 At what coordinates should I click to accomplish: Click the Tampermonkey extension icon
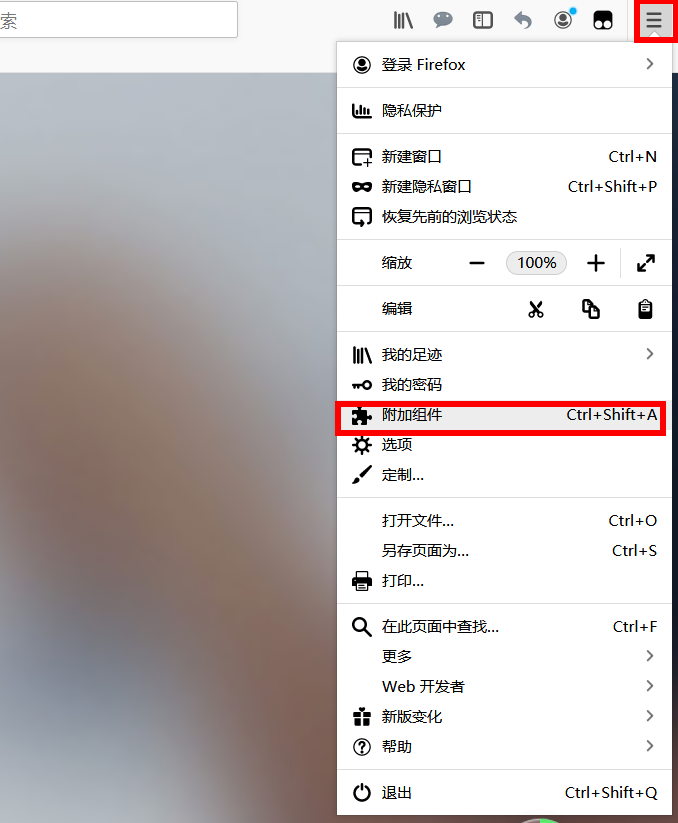(x=603, y=20)
